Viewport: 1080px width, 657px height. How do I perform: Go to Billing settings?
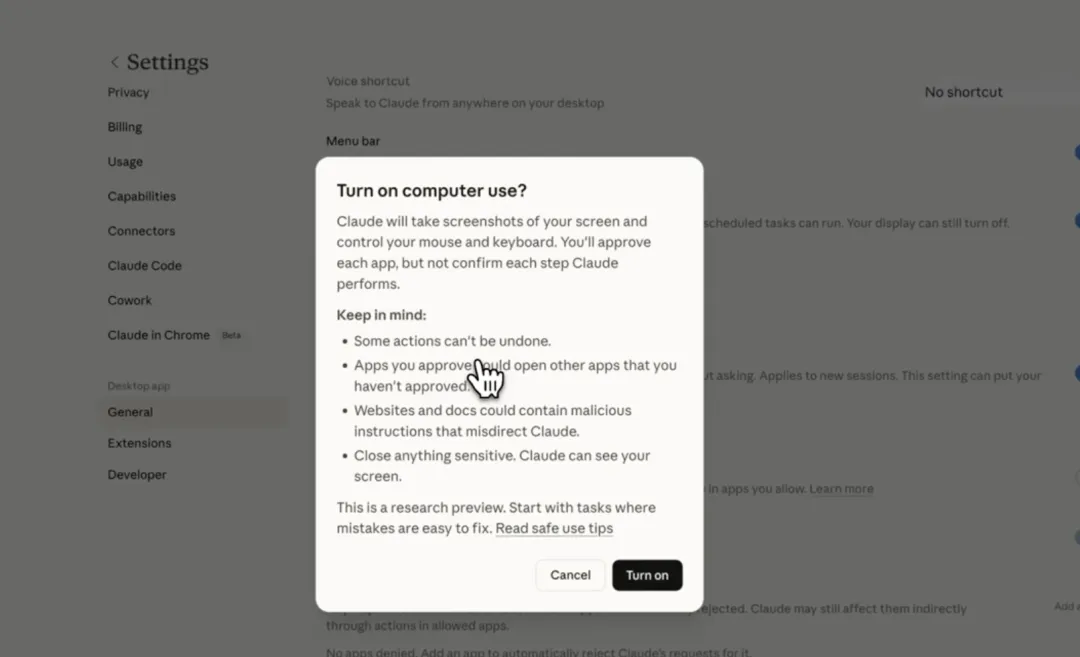tap(125, 127)
